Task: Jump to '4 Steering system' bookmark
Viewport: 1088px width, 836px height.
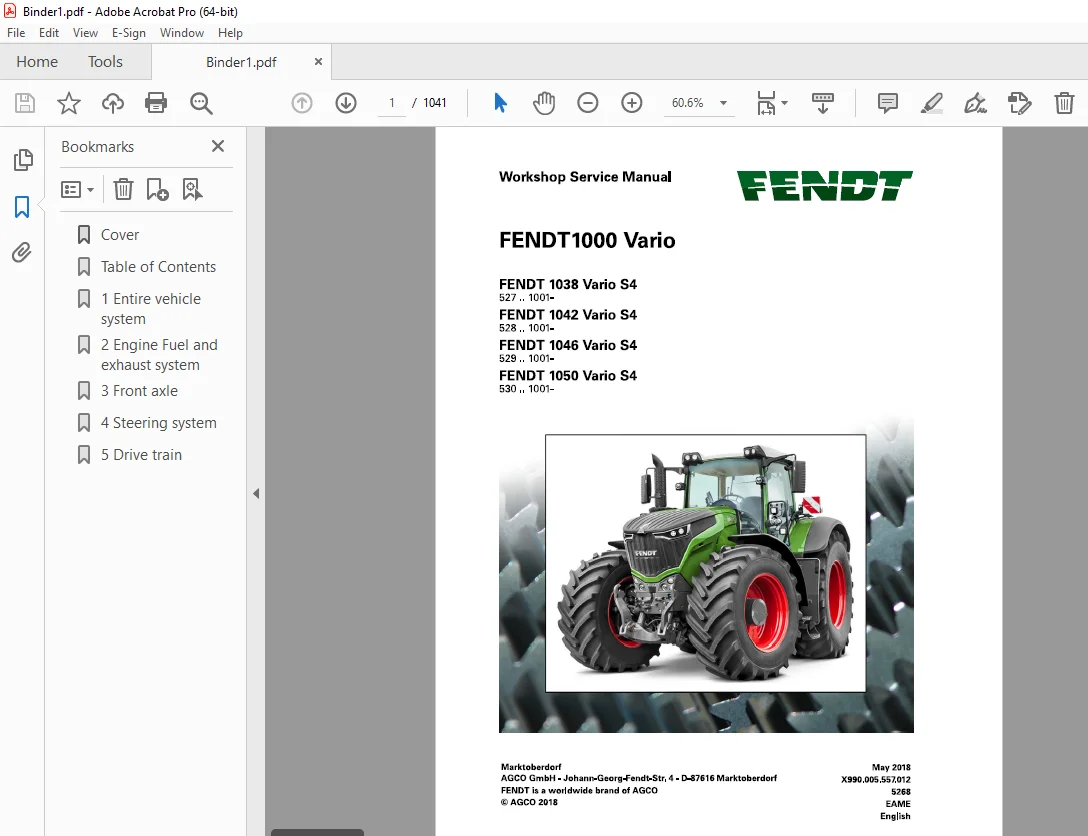Action: click(x=158, y=423)
